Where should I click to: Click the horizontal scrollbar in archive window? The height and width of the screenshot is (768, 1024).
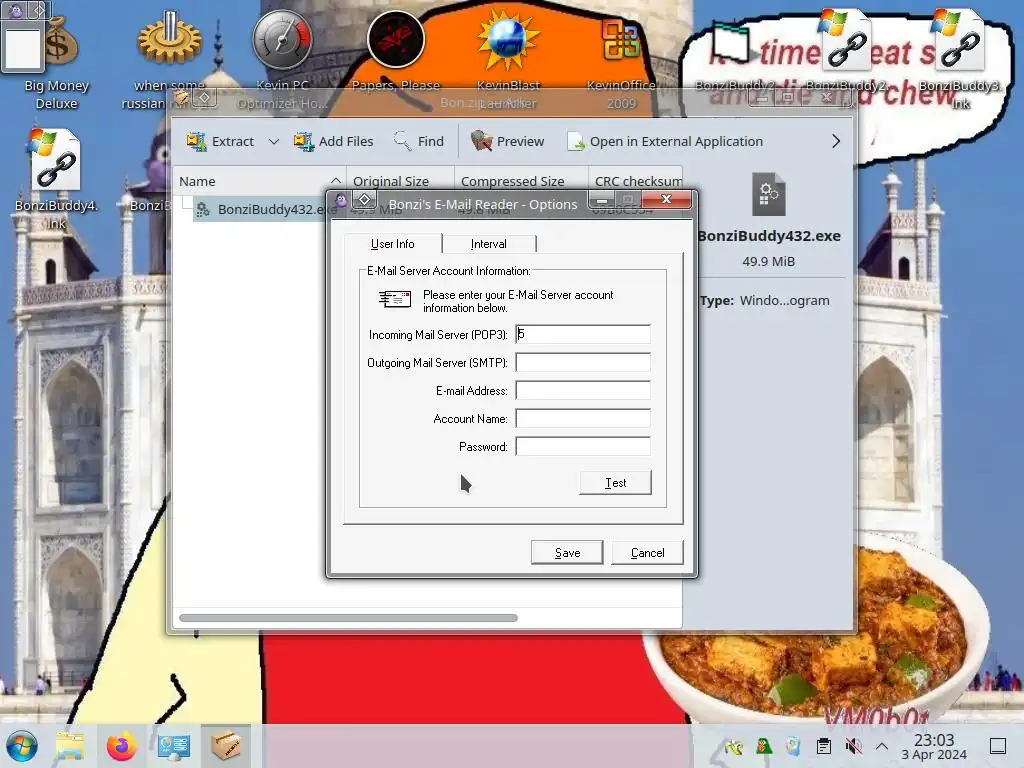(x=348, y=618)
